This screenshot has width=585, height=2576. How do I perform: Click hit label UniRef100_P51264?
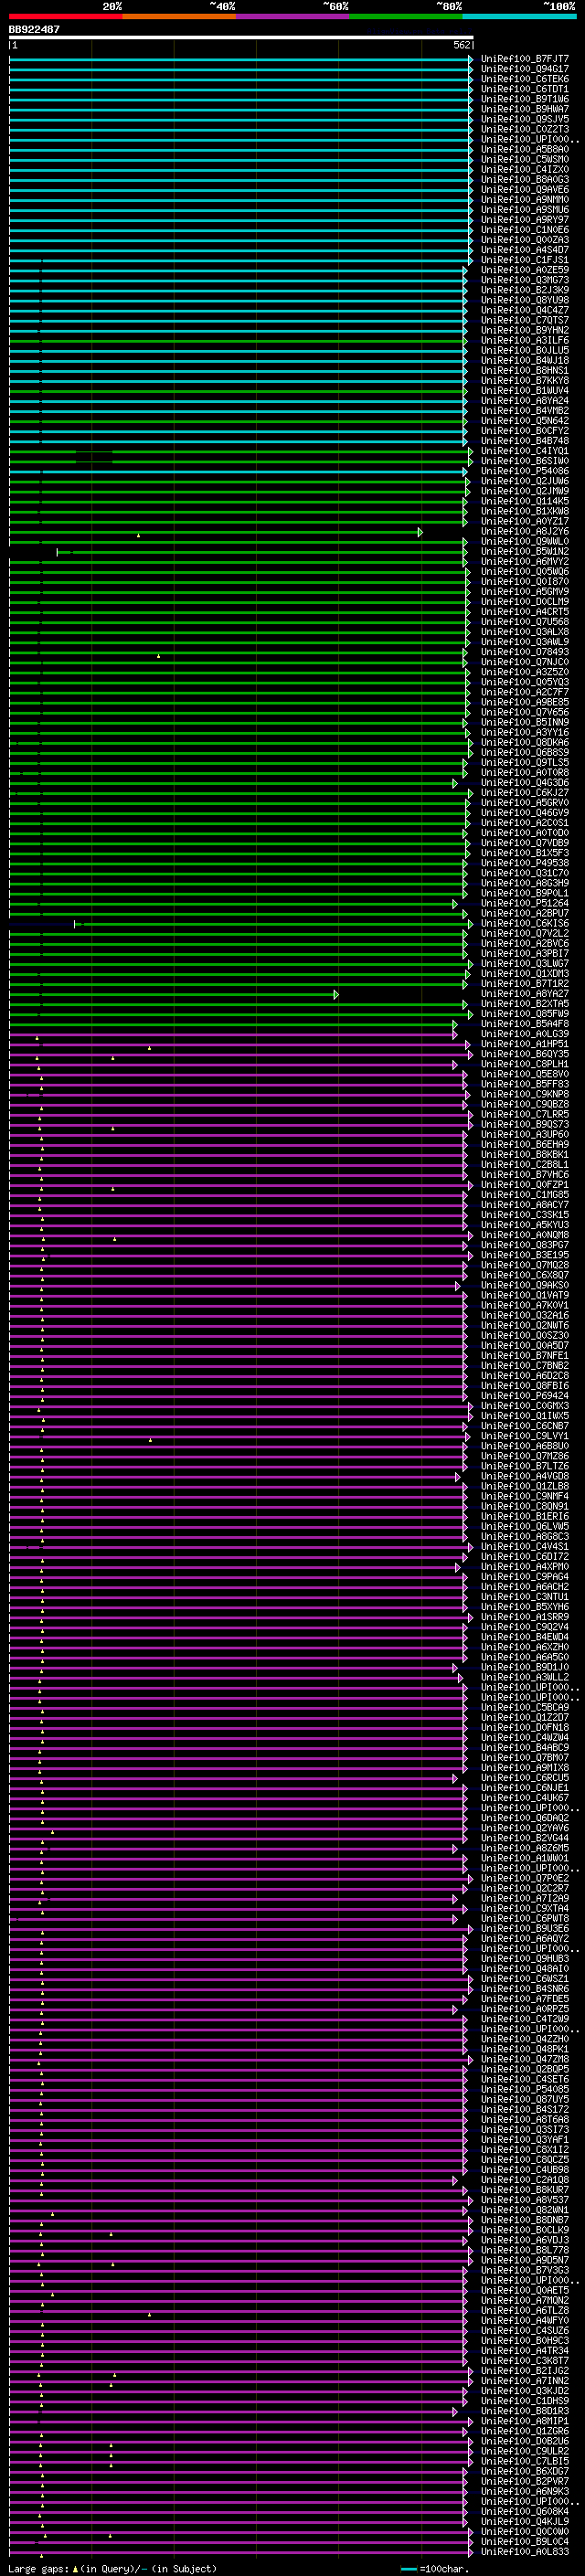tap(525, 903)
